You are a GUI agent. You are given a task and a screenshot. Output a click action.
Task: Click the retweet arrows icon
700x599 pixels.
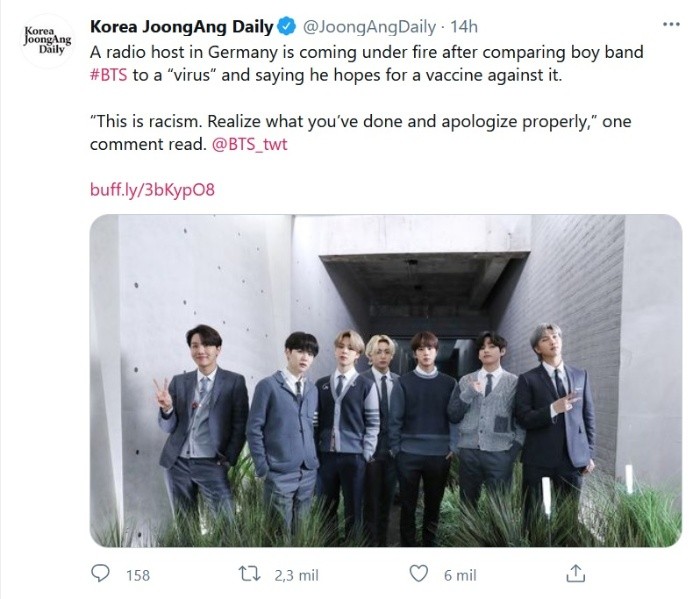coord(249,574)
